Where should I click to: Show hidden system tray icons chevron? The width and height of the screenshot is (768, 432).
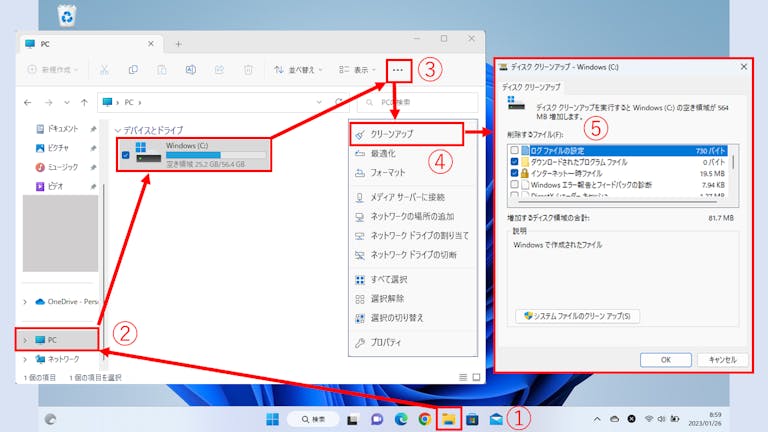(597, 419)
